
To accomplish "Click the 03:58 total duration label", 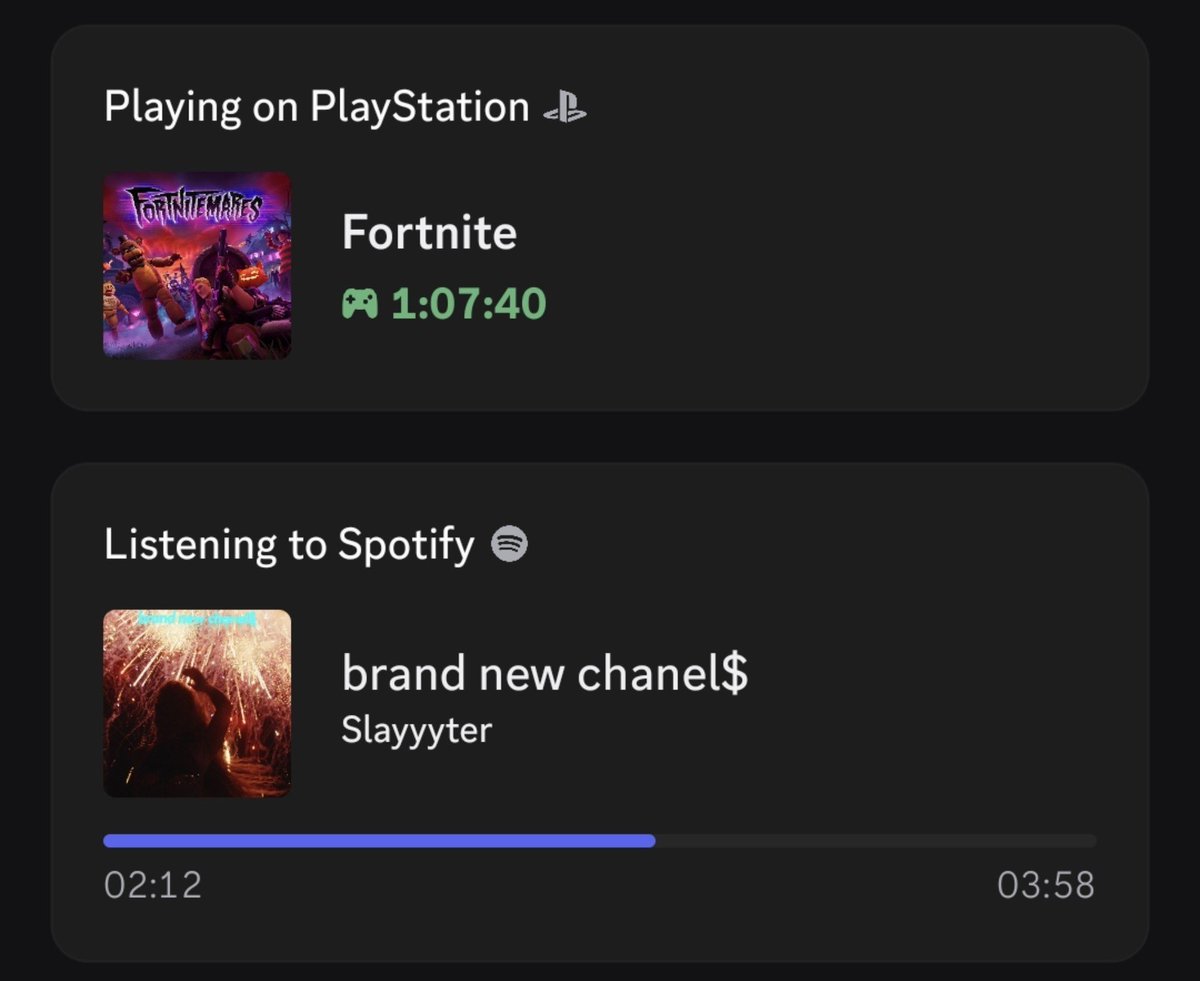I will point(1046,885).
